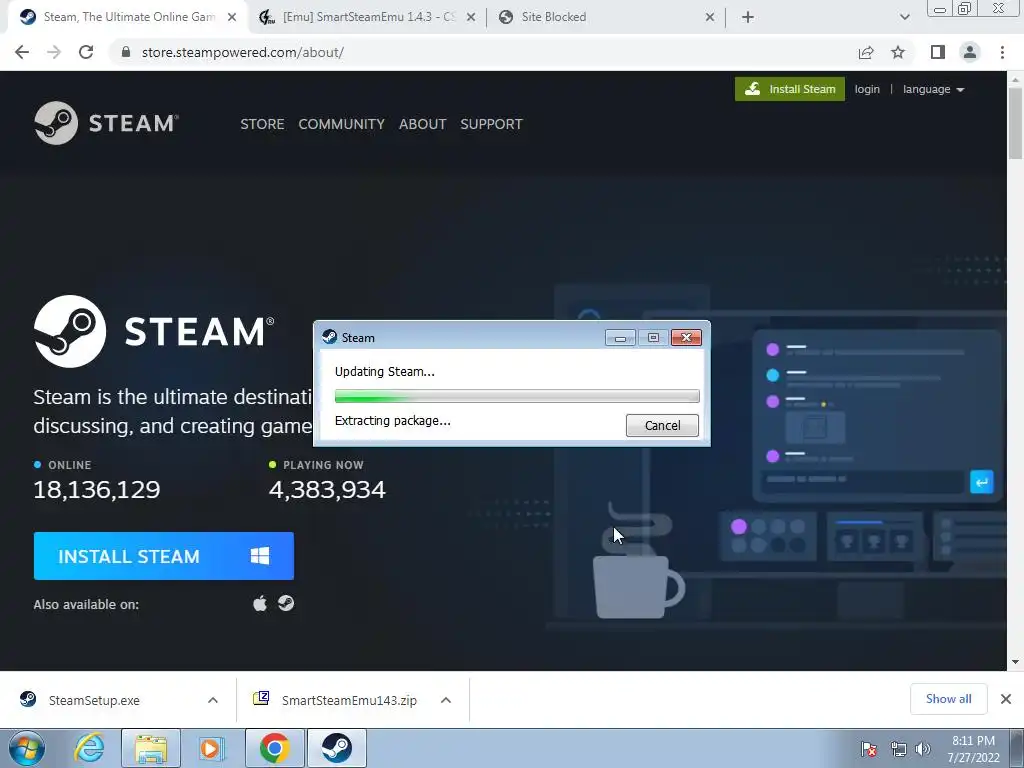The width and height of the screenshot is (1024, 768).
Task: Open the STORE menu
Action: click(x=262, y=124)
